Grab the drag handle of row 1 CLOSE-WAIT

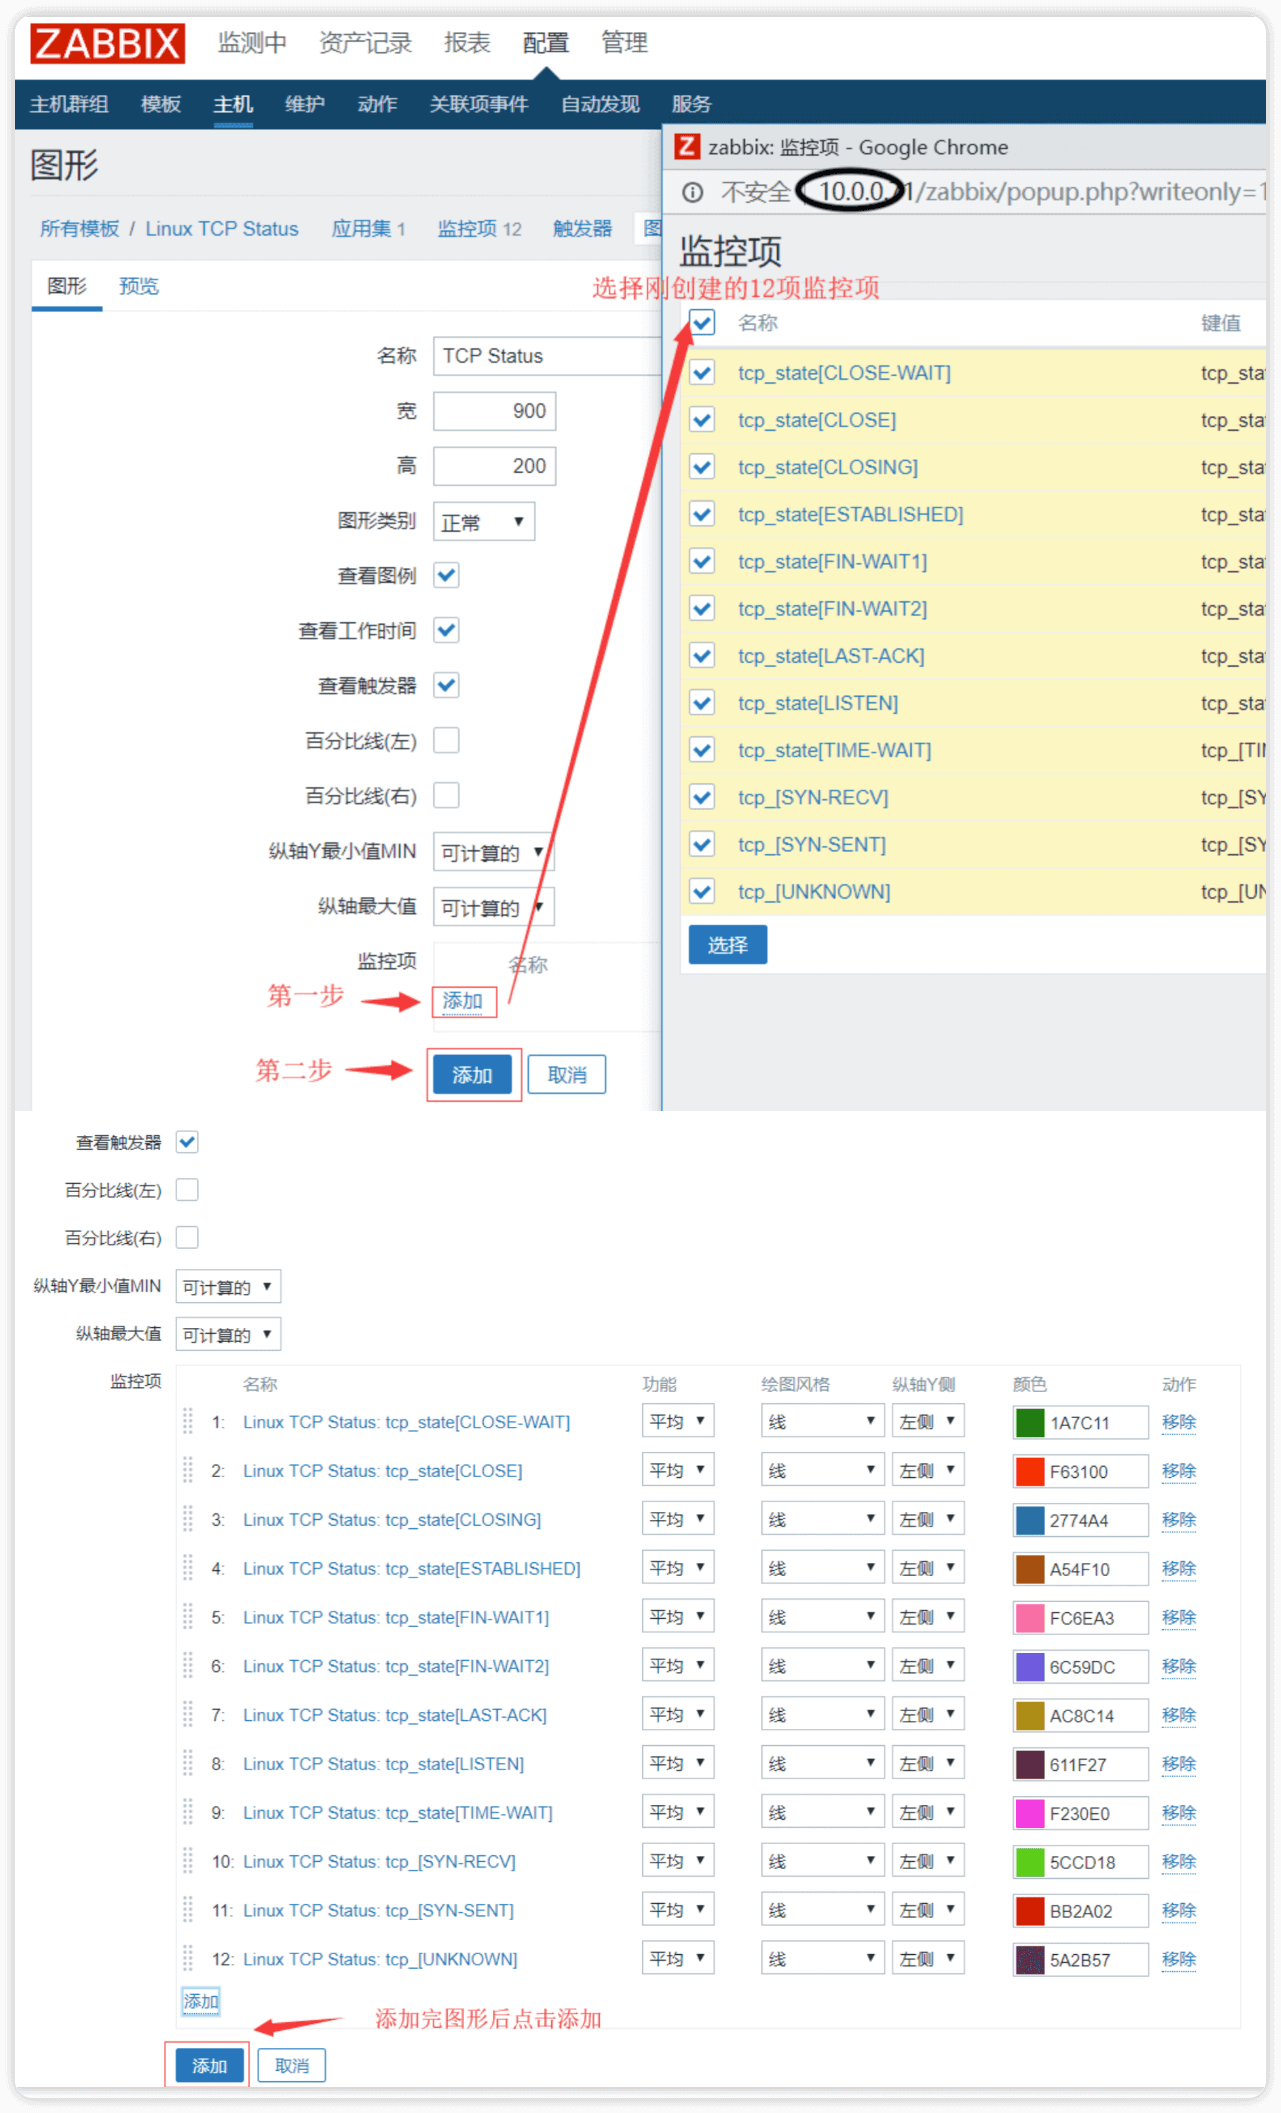point(188,1422)
